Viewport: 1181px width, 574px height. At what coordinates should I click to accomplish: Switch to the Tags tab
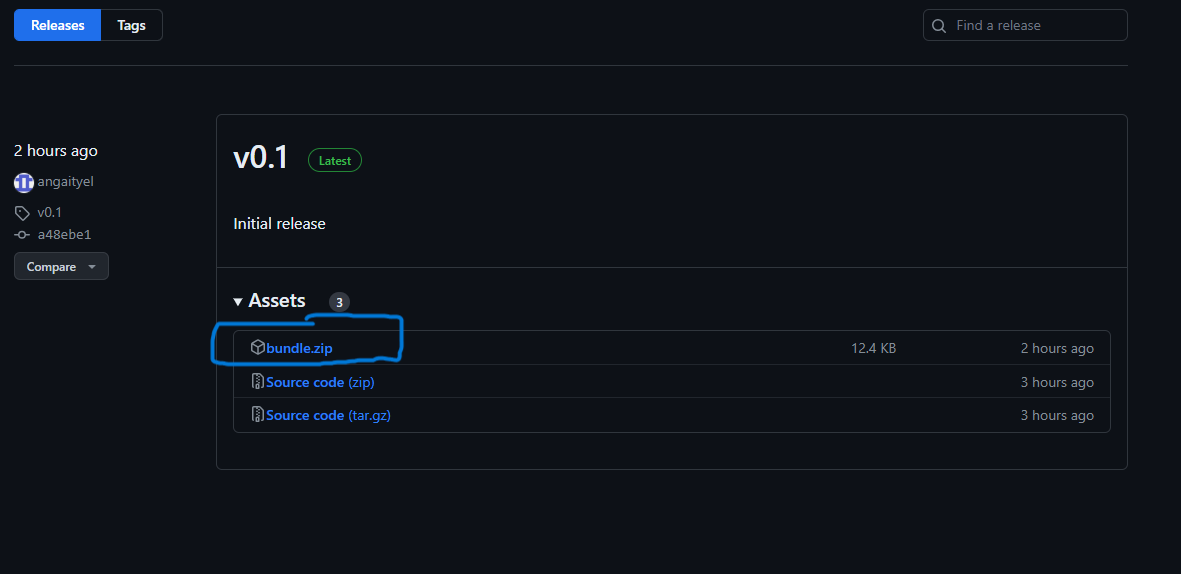pos(131,25)
